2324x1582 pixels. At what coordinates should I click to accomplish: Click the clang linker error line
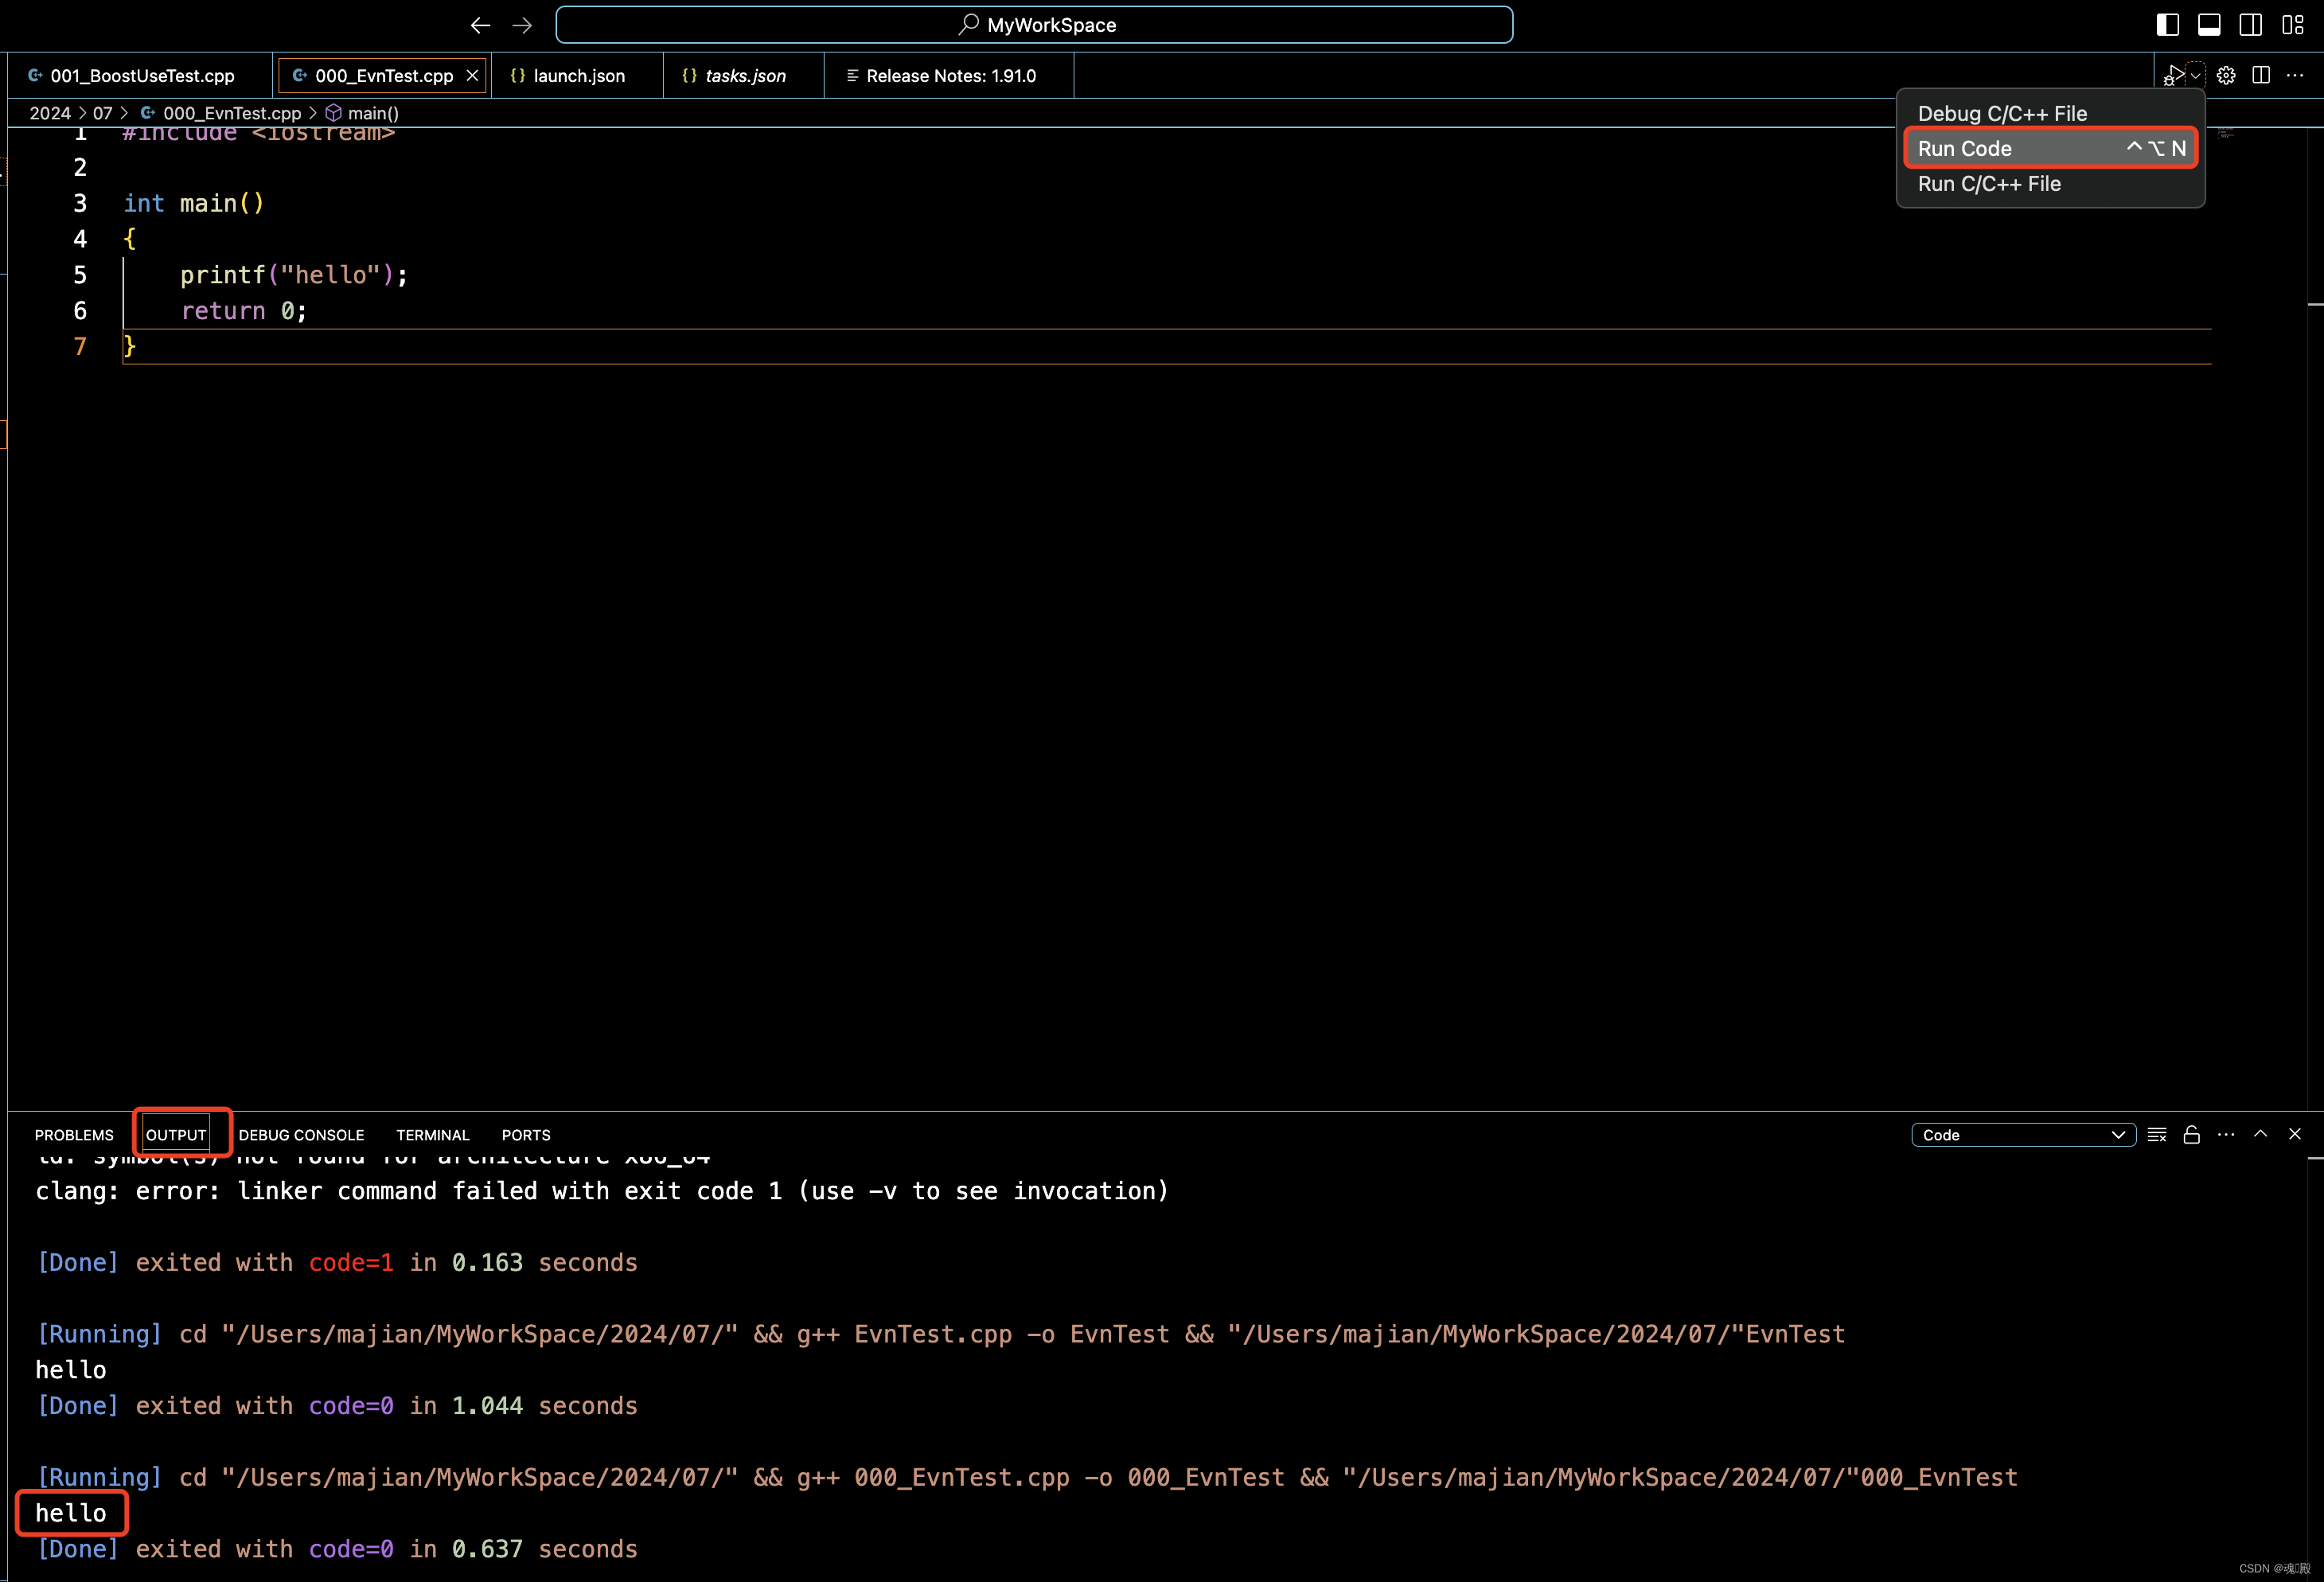coord(602,1191)
